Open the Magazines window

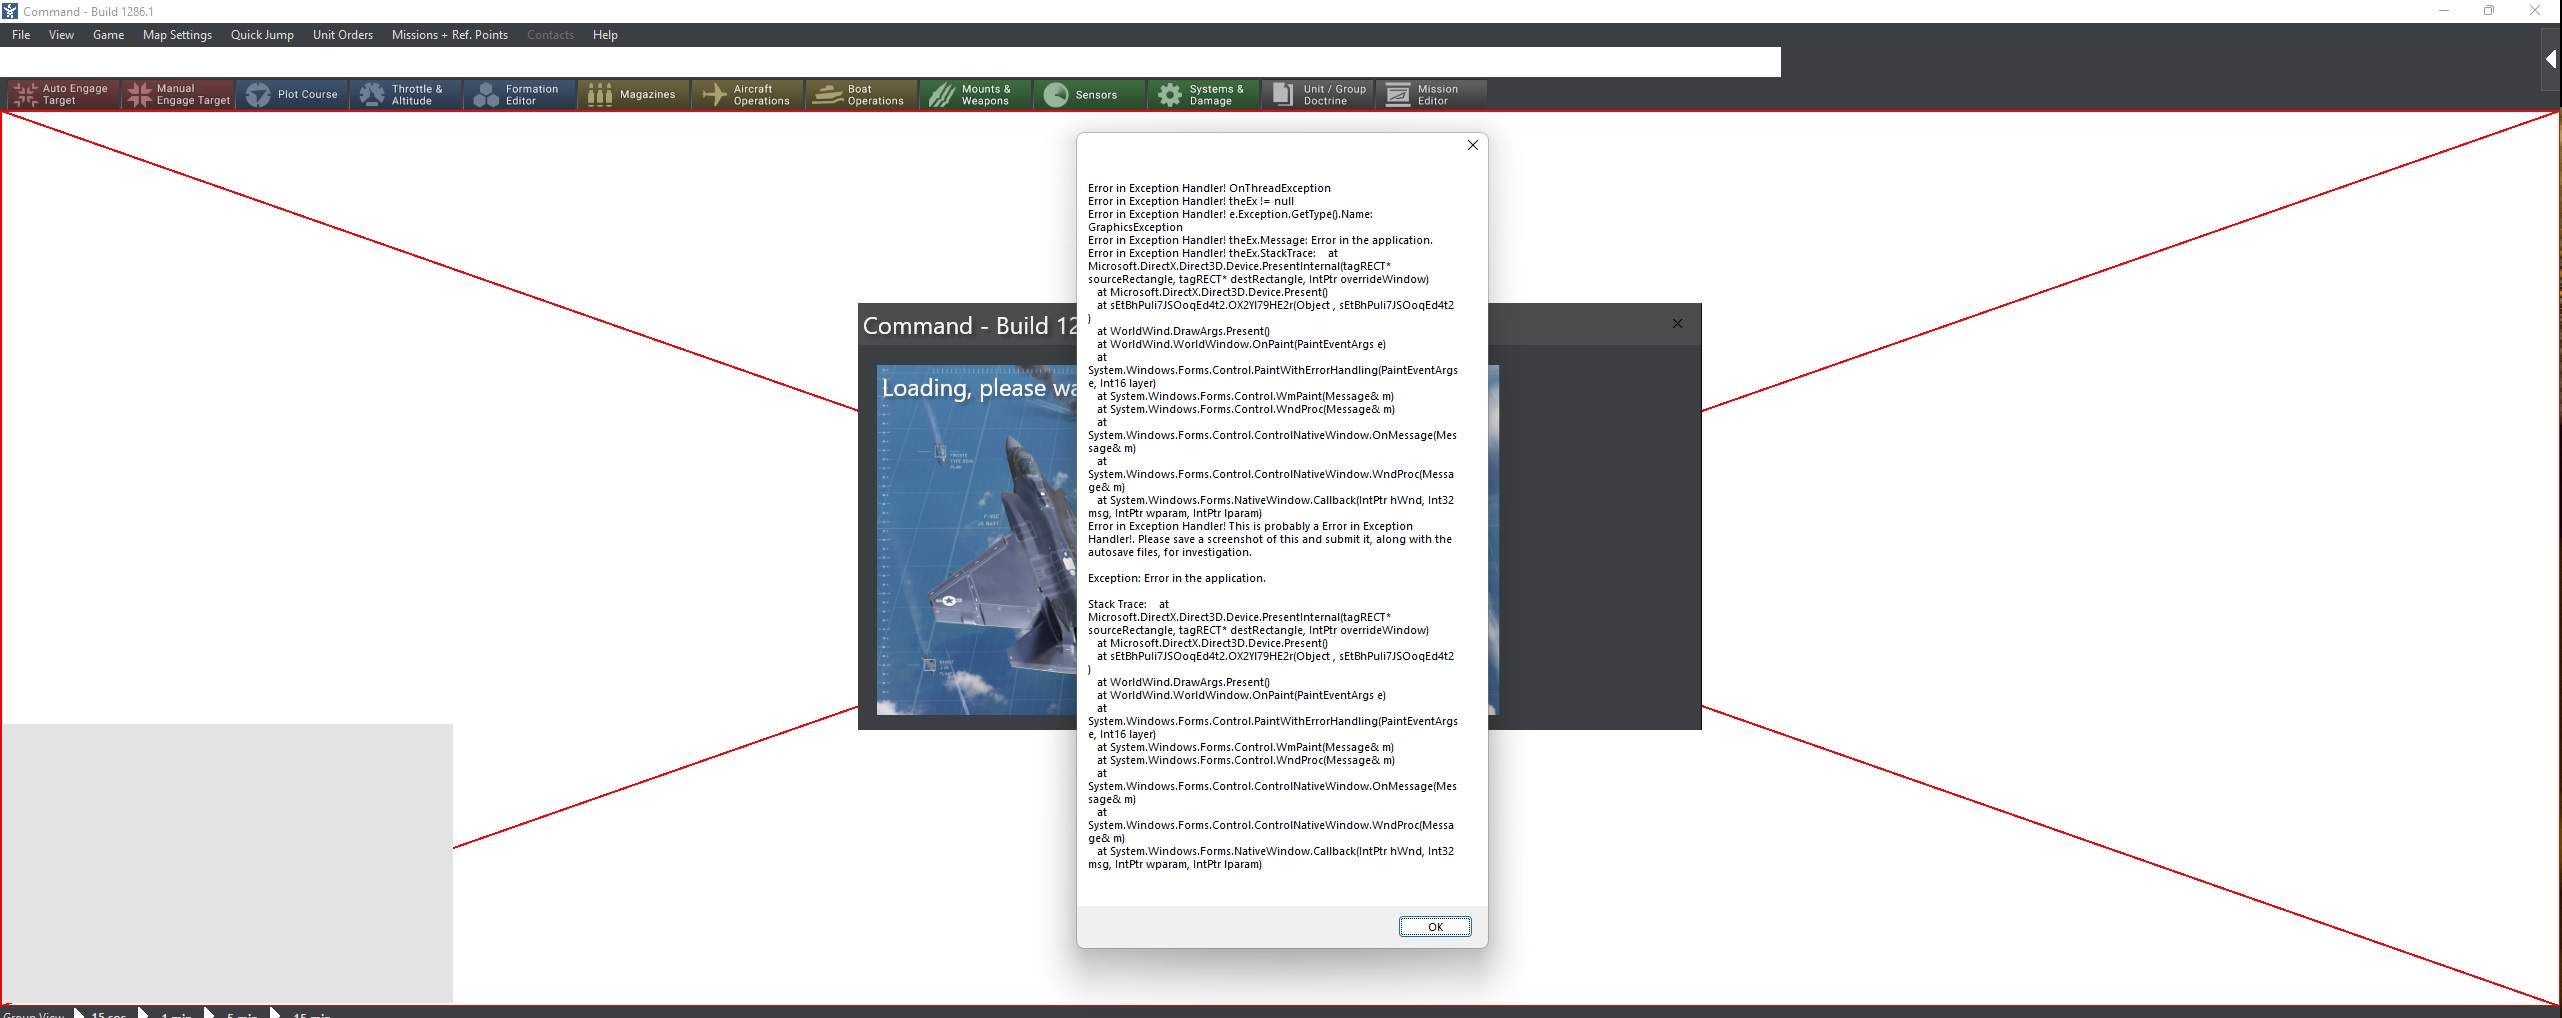[634, 95]
